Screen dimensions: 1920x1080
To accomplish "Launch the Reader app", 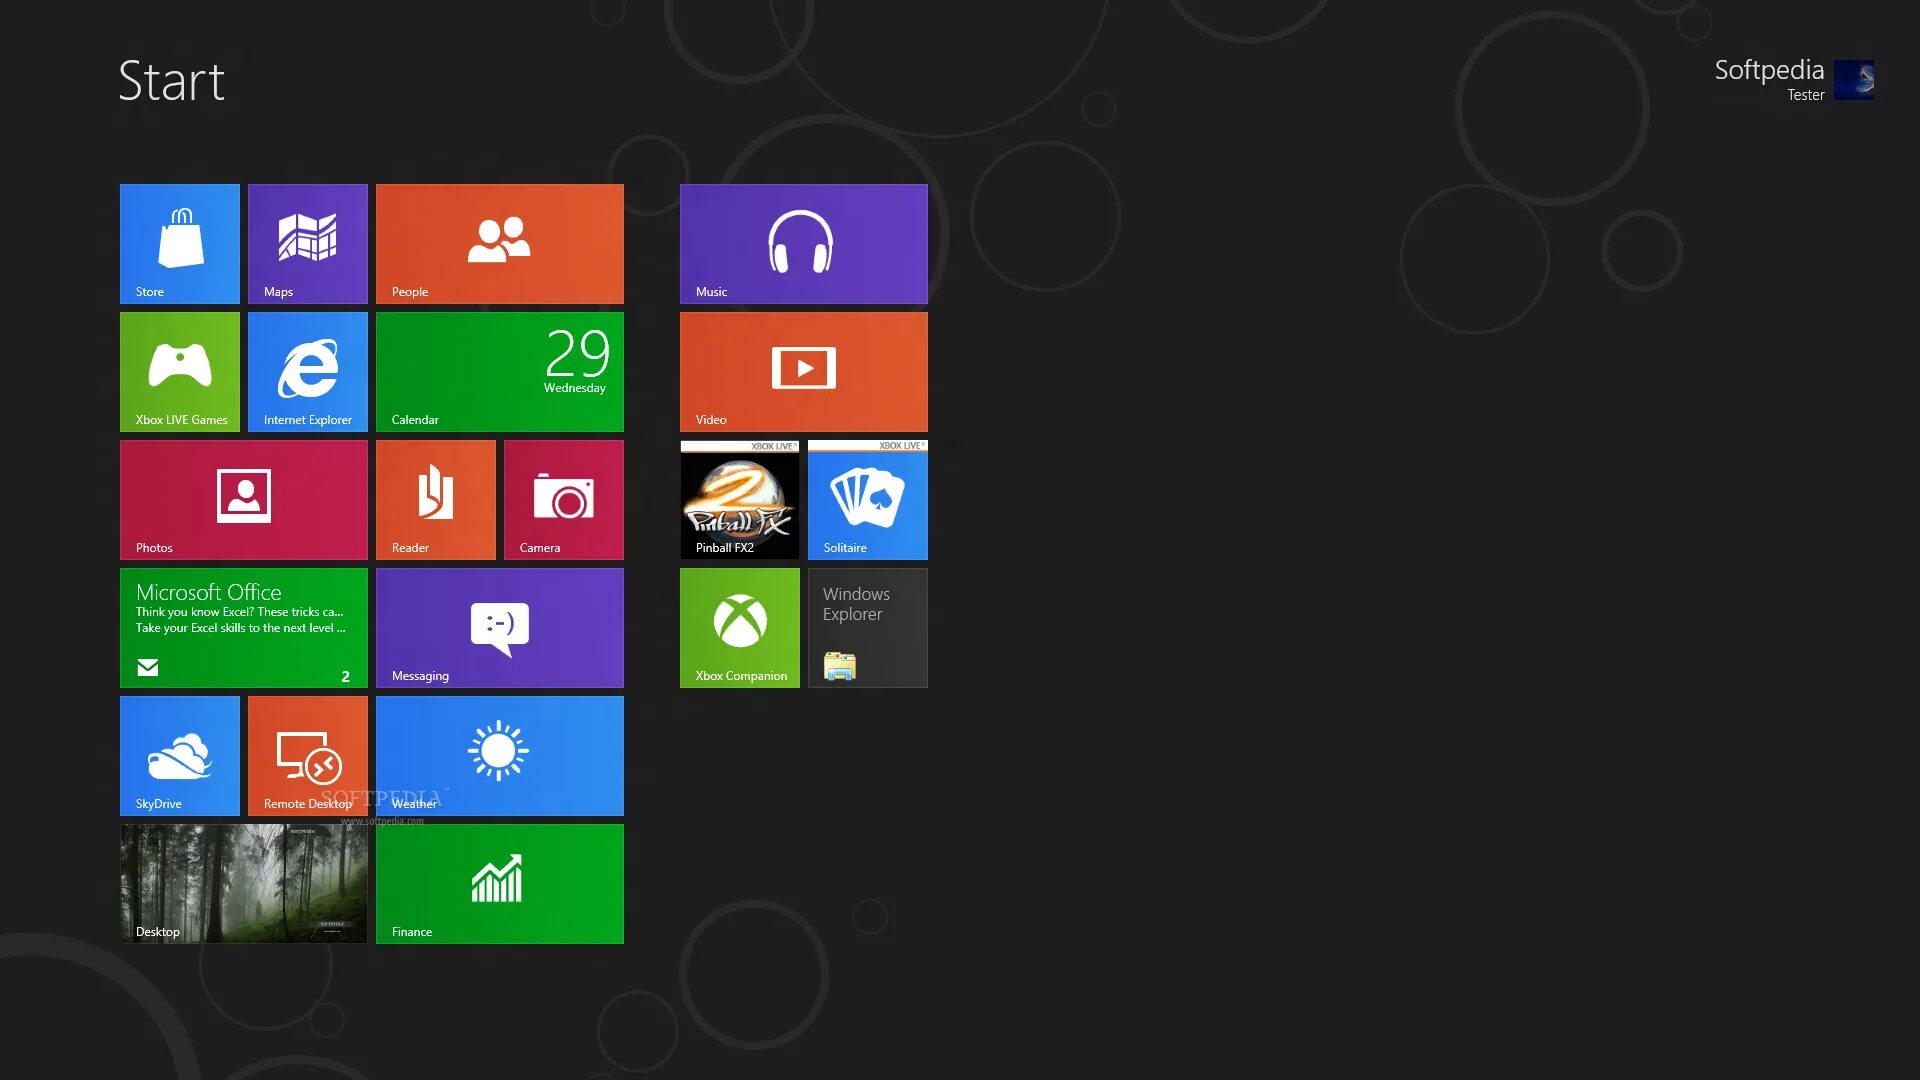I will (x=436, y=499).
